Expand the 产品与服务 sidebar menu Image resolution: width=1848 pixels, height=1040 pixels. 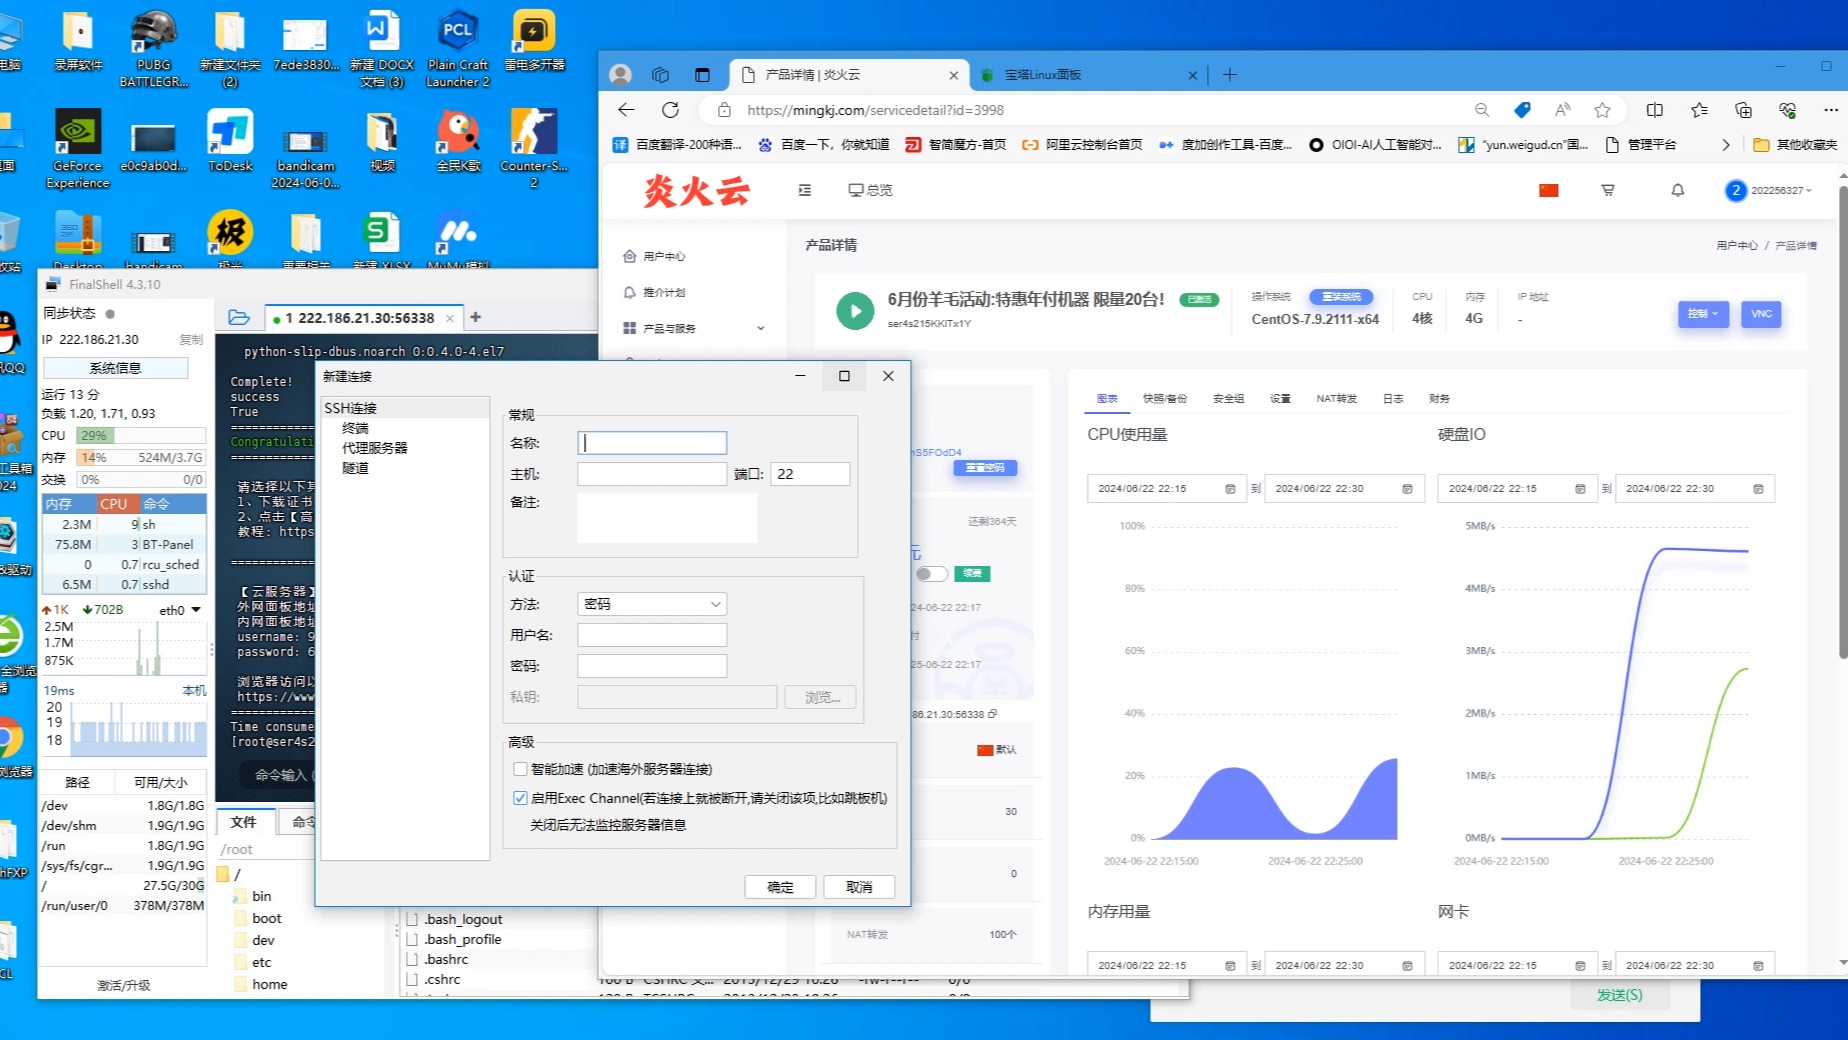pos(694,328)
